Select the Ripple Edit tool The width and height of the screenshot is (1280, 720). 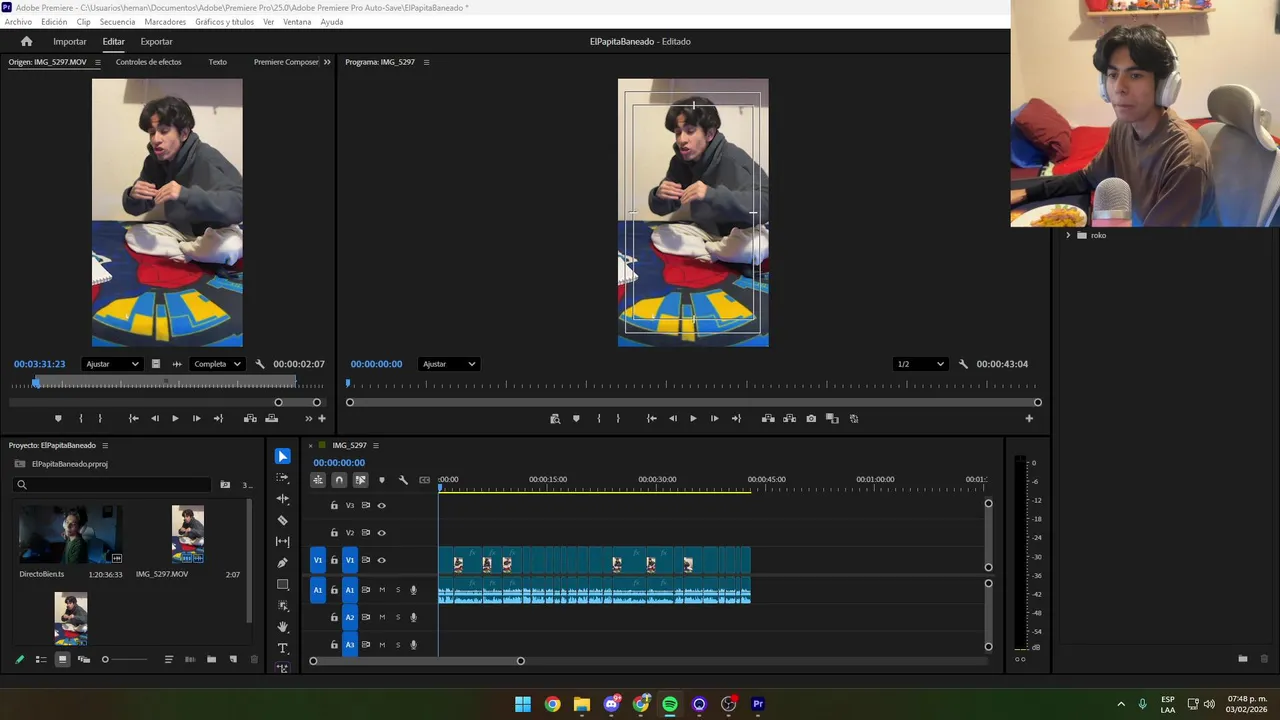(x=283, y=499)
